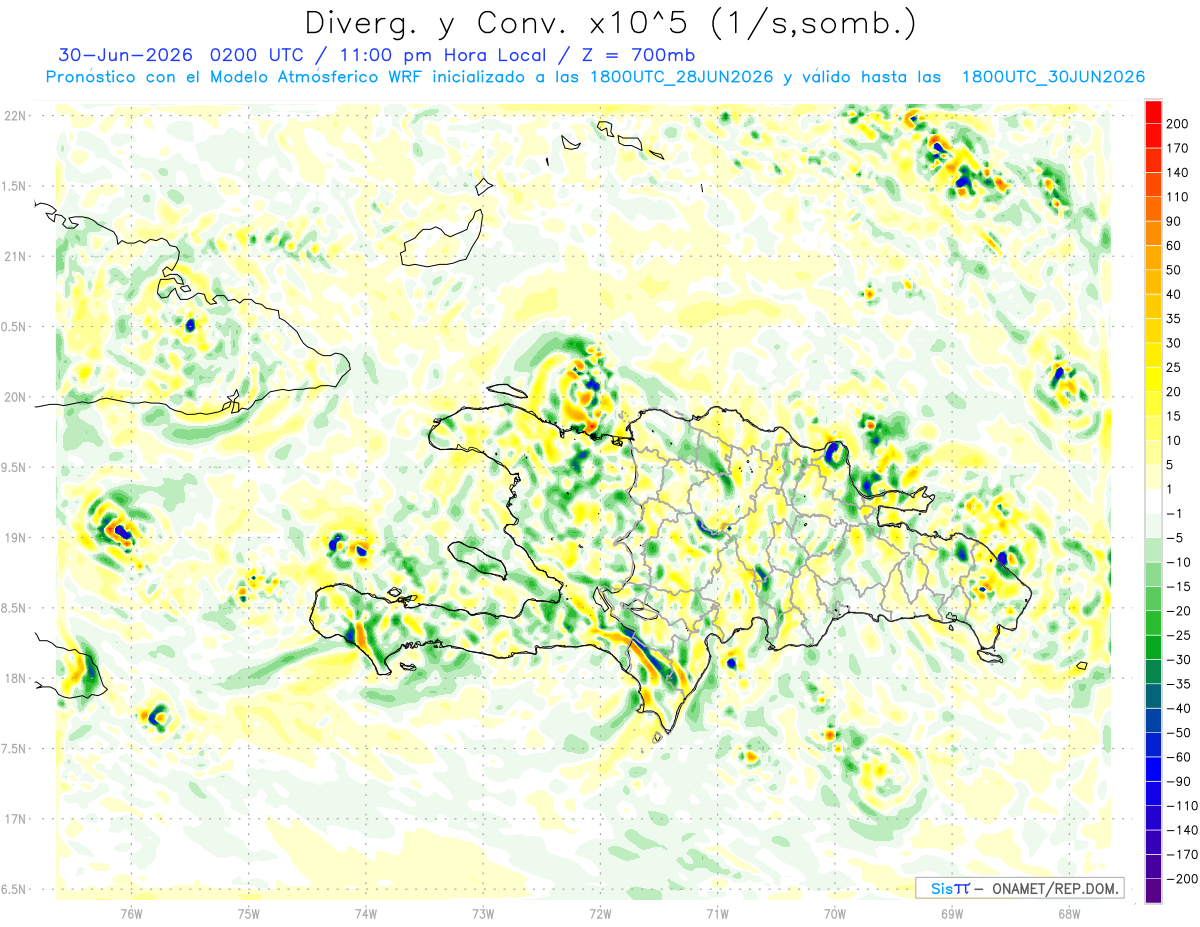Click white color band between 1 and -1

1153,501
